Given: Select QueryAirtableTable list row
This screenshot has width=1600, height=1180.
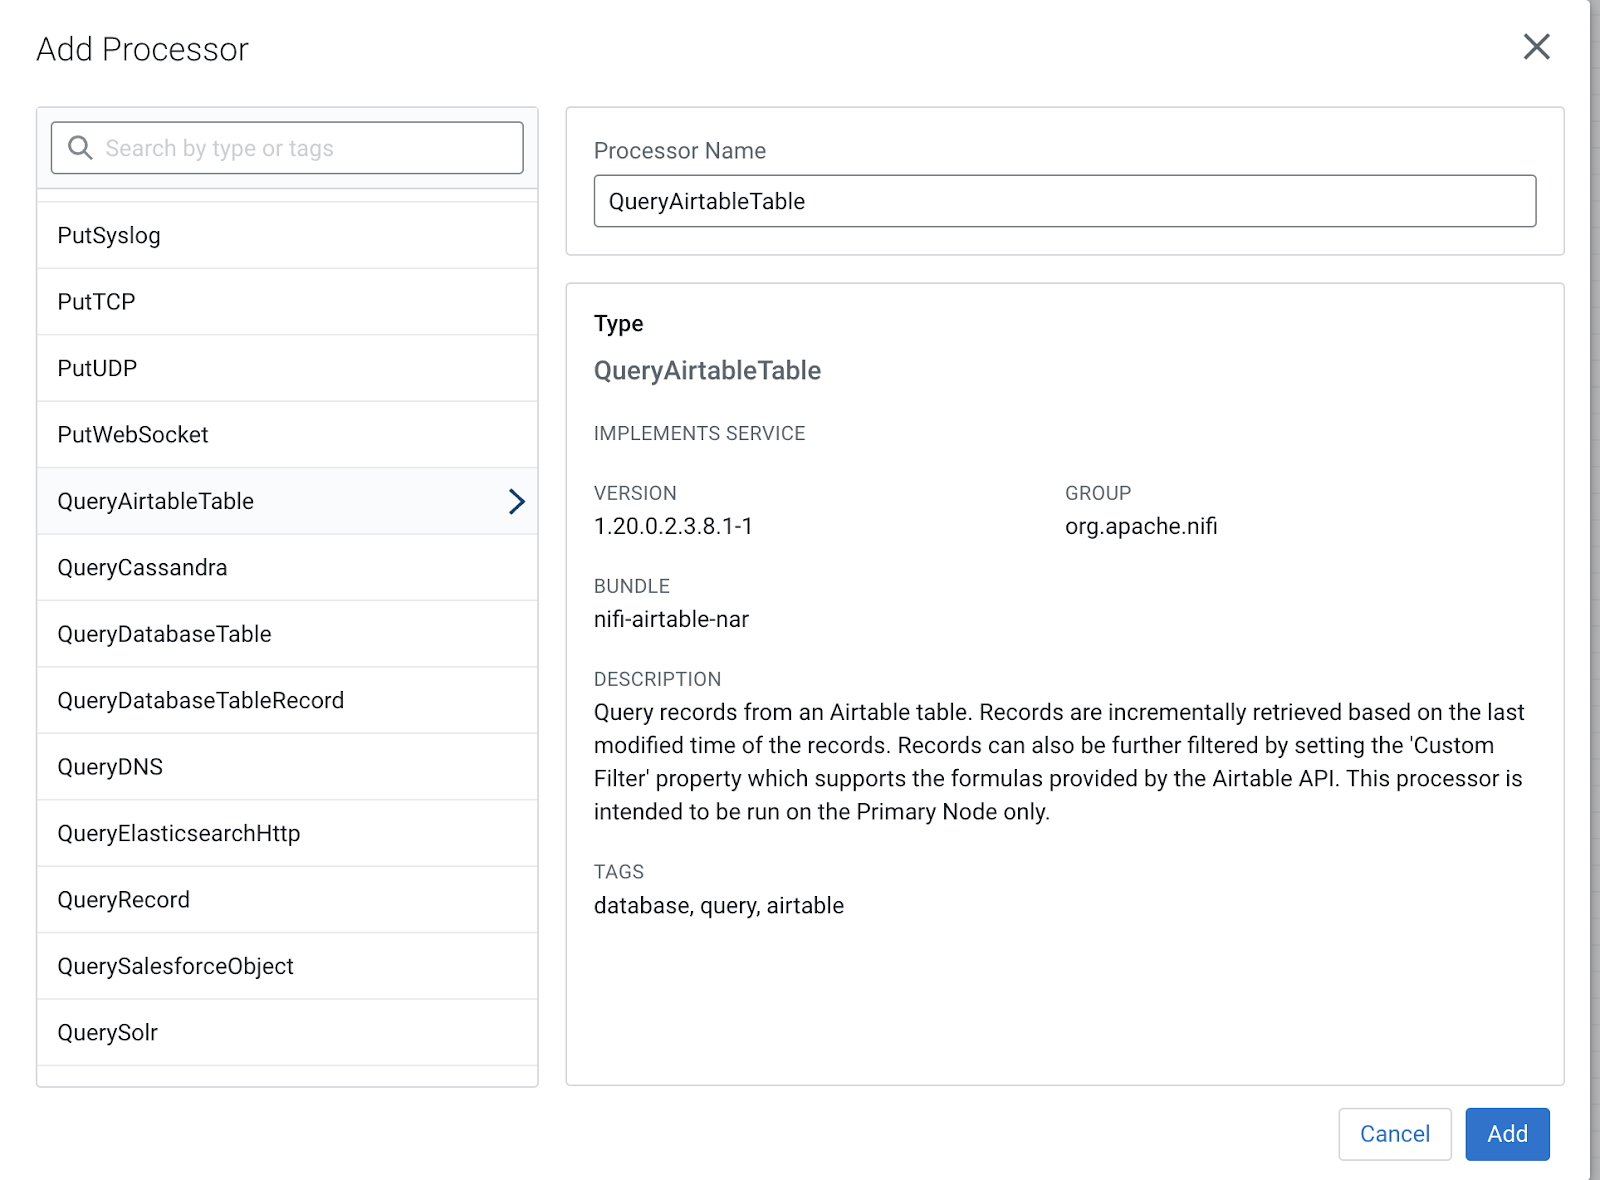Looking at the screenshot, I should [x=287, y=501].
